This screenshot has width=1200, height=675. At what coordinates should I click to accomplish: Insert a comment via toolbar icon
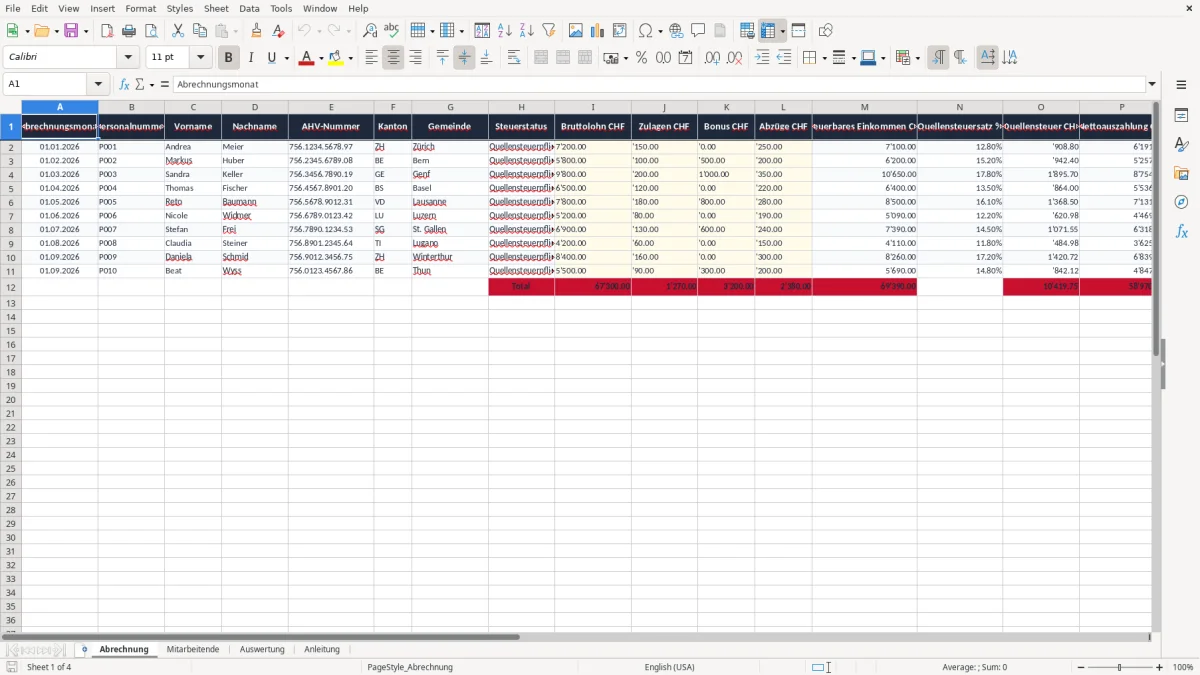(698, 31)
